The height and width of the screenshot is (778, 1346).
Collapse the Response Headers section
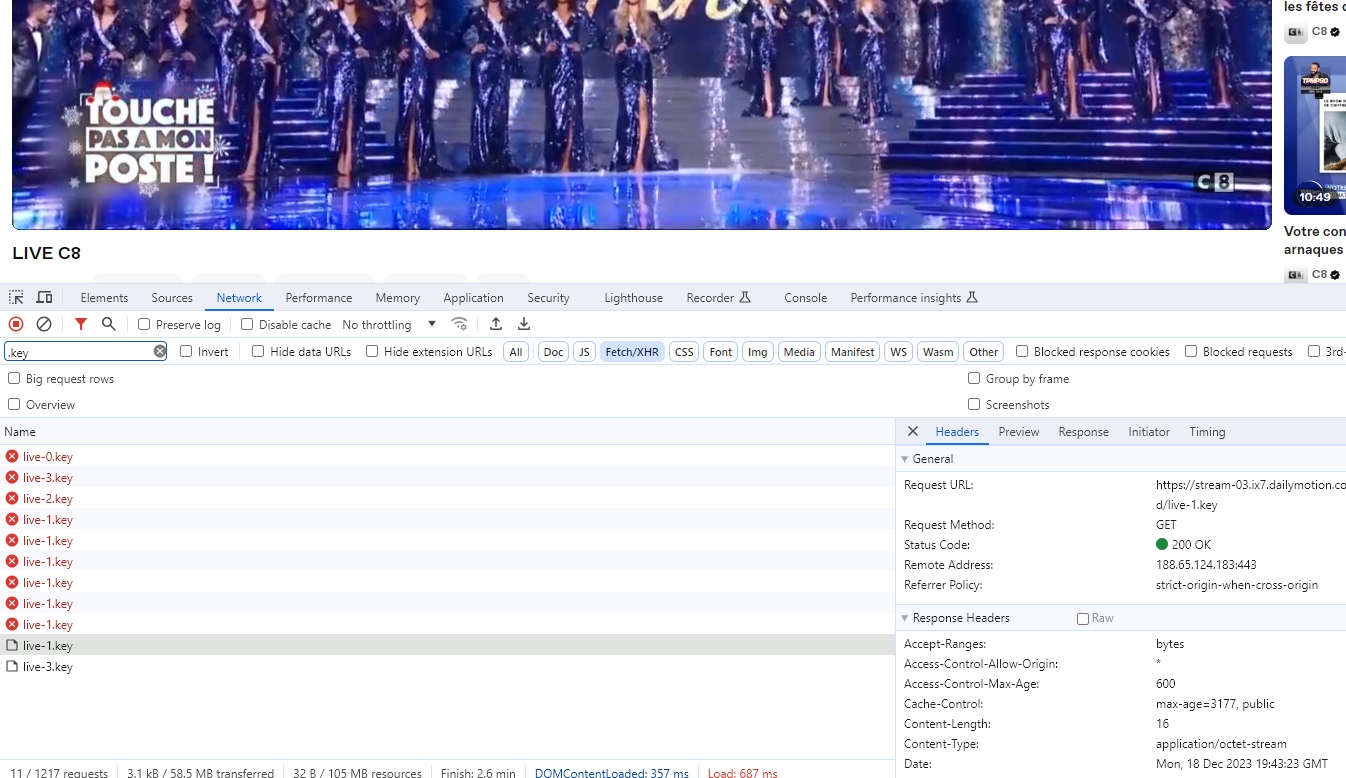point(907,617)
